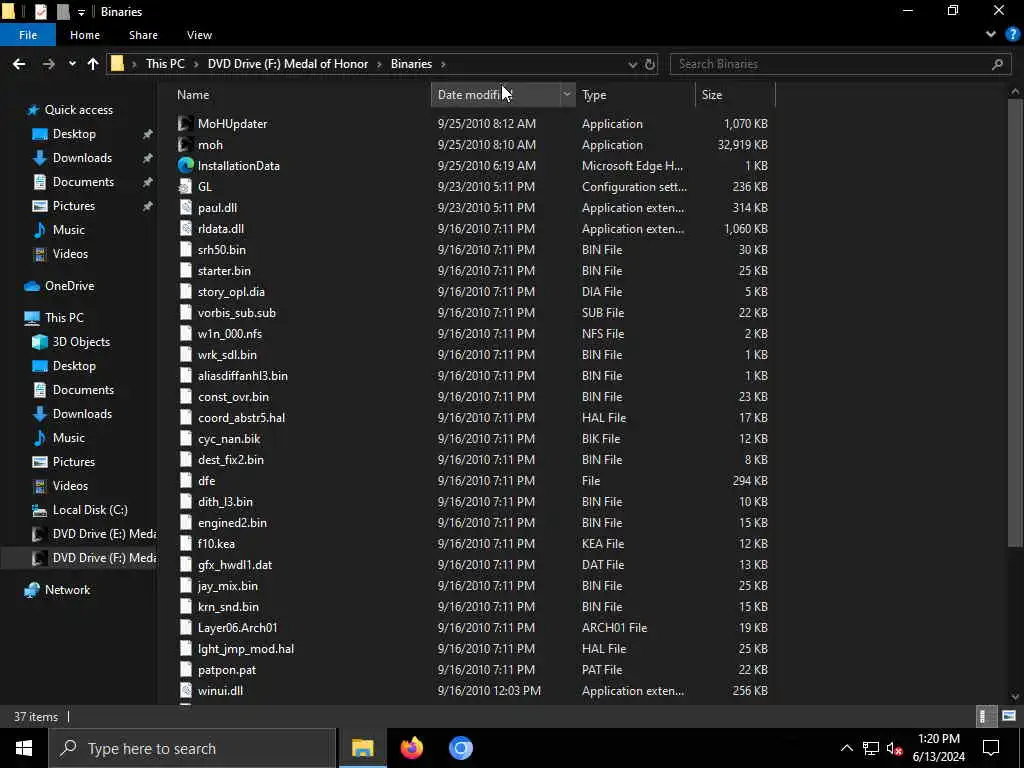The image size is (1024, 768).
Task: Navigate to DVD Drive (F:) breadcrumb
Action: coord(288,64)
